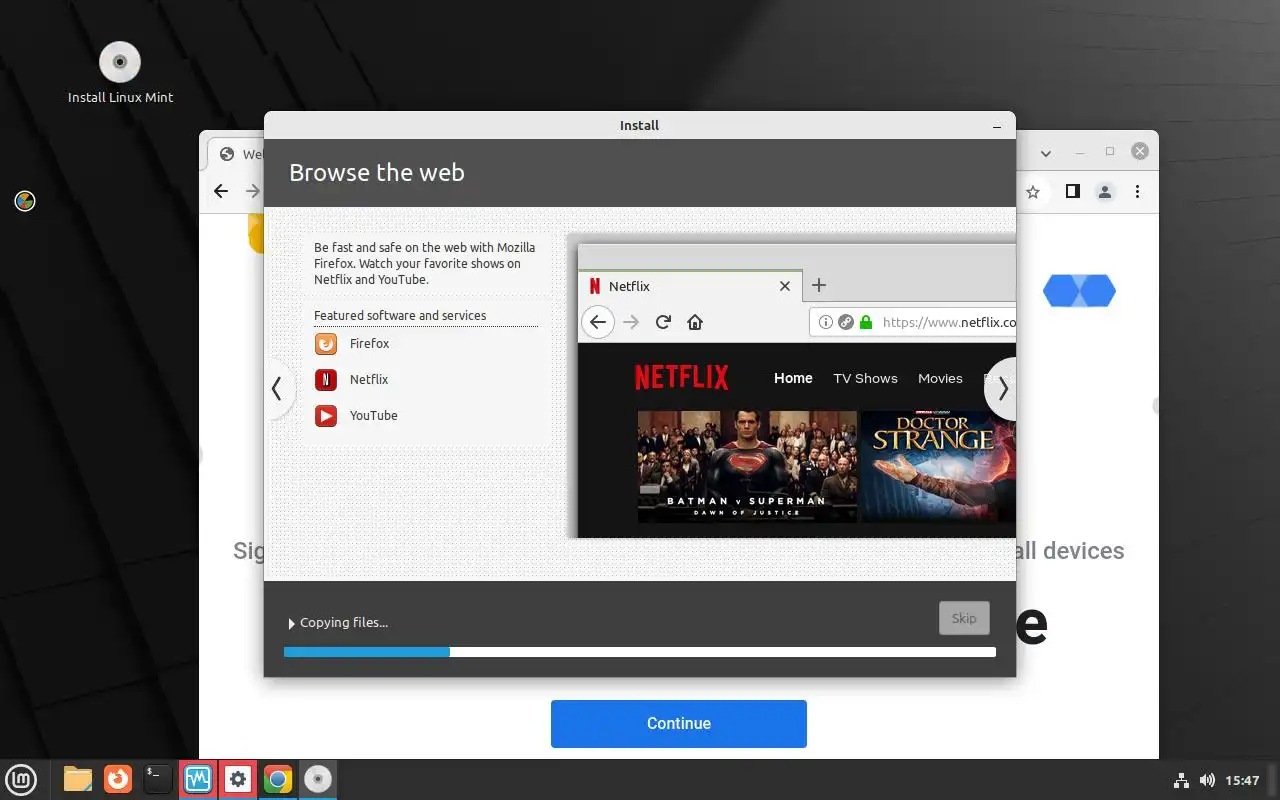Image resolution: width=1280 pixels, height=800 pixels.
Task: Click the blue hexagon logo in Chrome page
Action: [1079, 291]
